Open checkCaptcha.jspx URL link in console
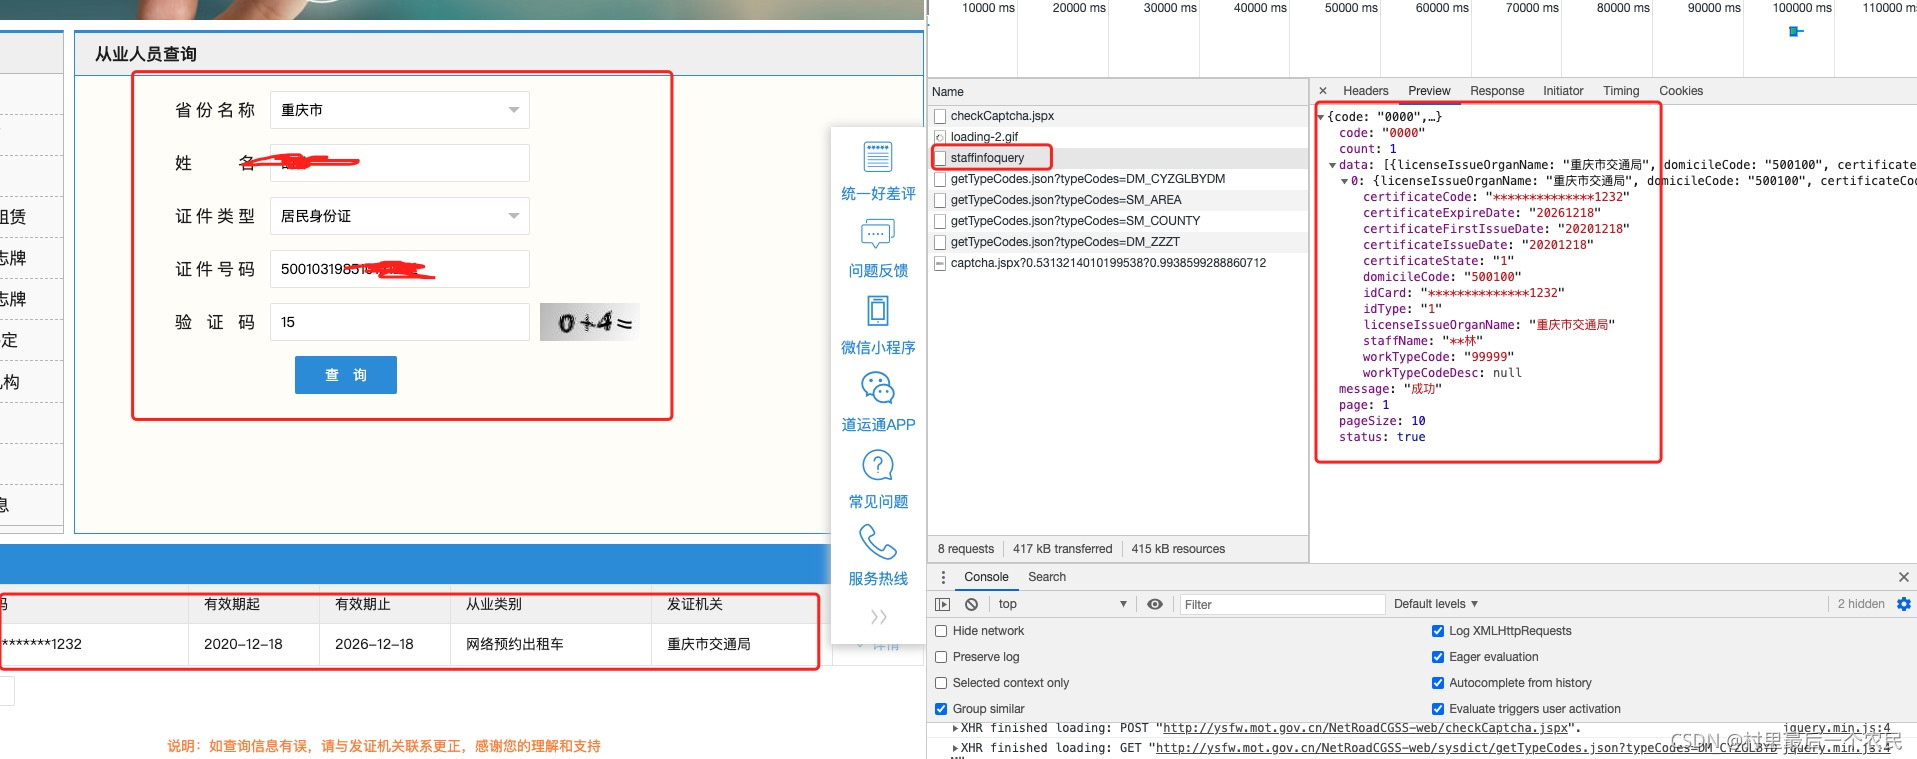Viewport: 1917px width, 759px height. (x=1365, y=728)
